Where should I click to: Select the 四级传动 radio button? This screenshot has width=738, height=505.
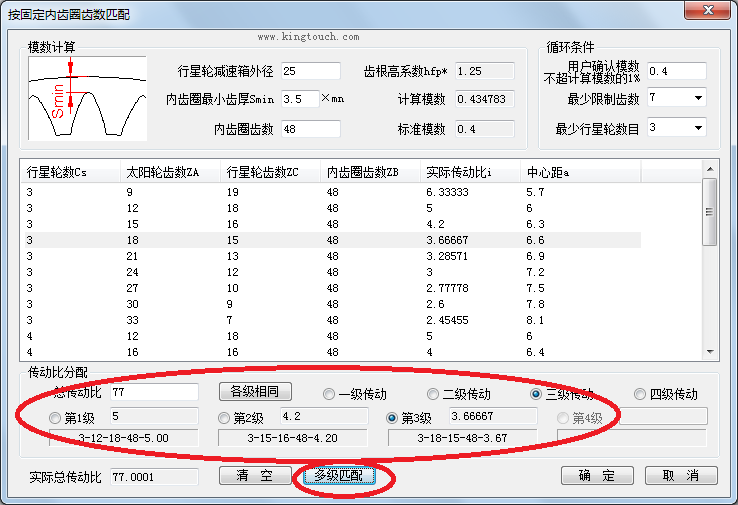coord(639,394)
